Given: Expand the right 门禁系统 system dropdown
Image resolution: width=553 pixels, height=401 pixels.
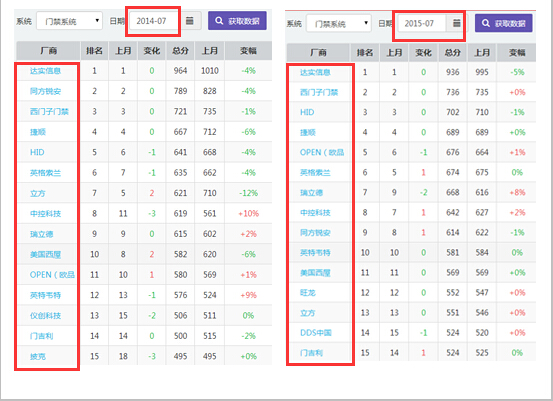Looking at the screenshot, I should click(x=339, y=24).
